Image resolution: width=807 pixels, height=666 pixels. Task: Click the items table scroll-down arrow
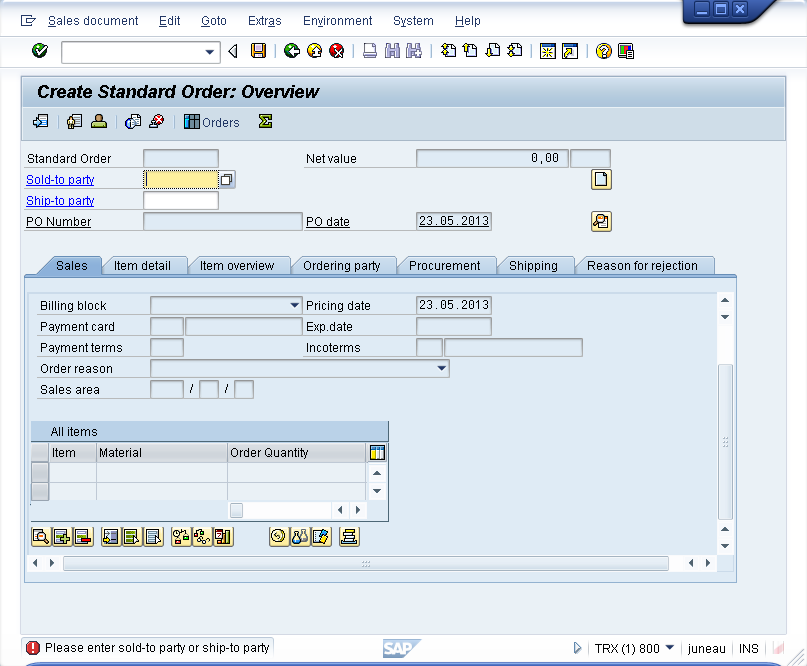coord(377,491)
